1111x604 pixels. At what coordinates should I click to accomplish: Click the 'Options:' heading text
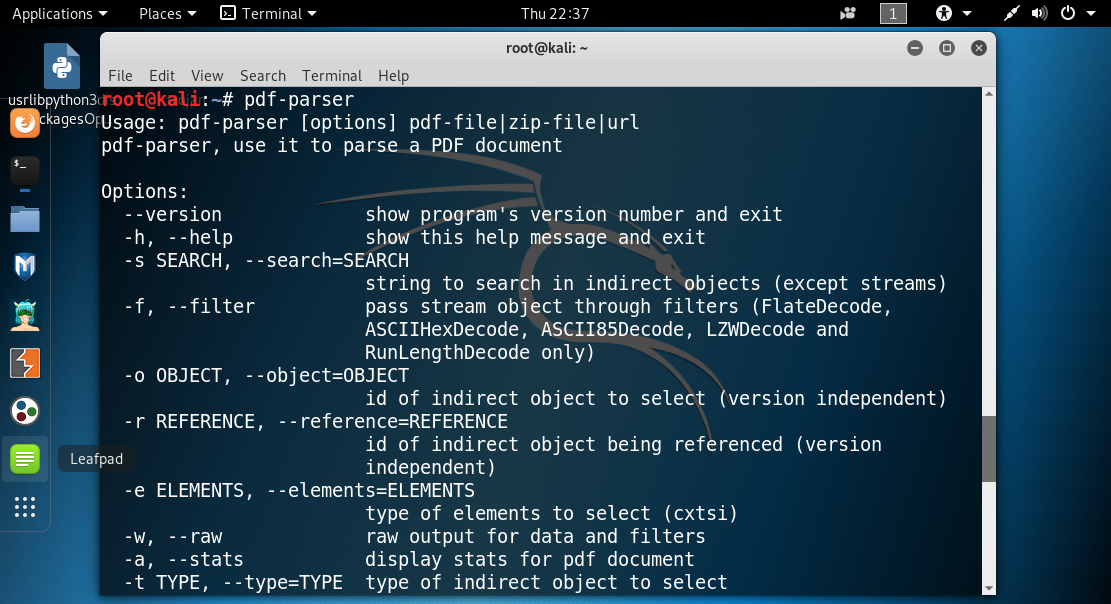click(145, 191)
